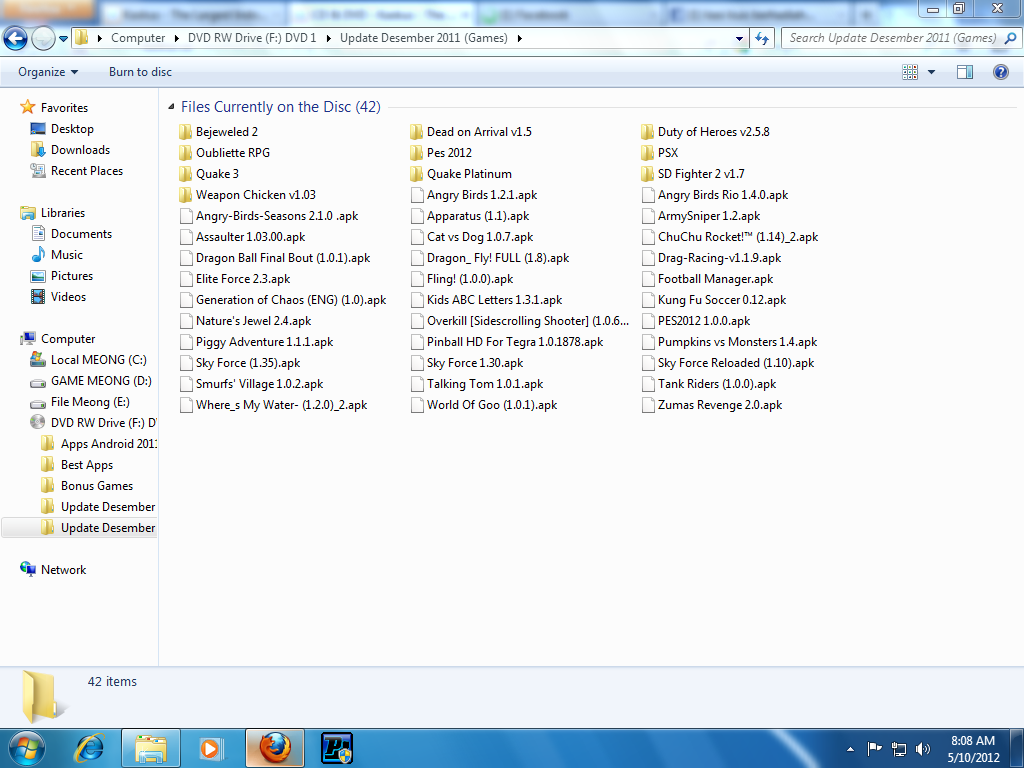This screenshot has height=768, width=1024.
Task: Open Downloads in Favorites
Action: [x=80, y=150]
